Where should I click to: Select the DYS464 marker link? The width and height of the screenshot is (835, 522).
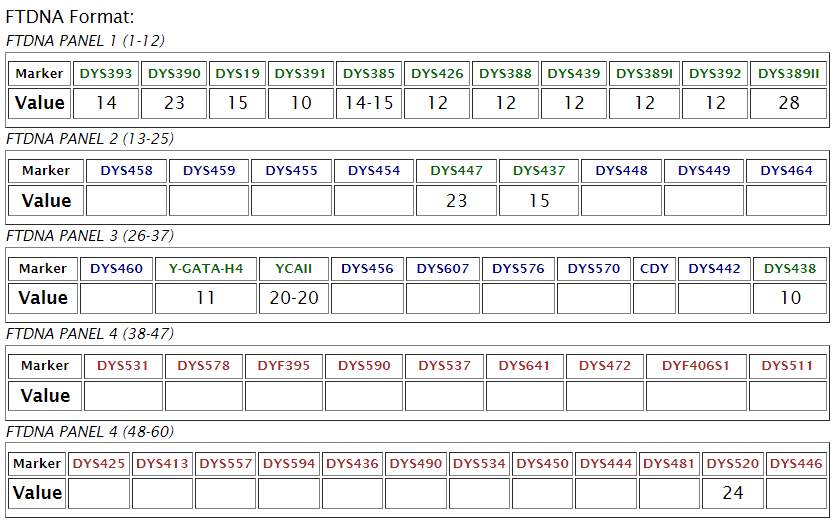click(786, 171)
